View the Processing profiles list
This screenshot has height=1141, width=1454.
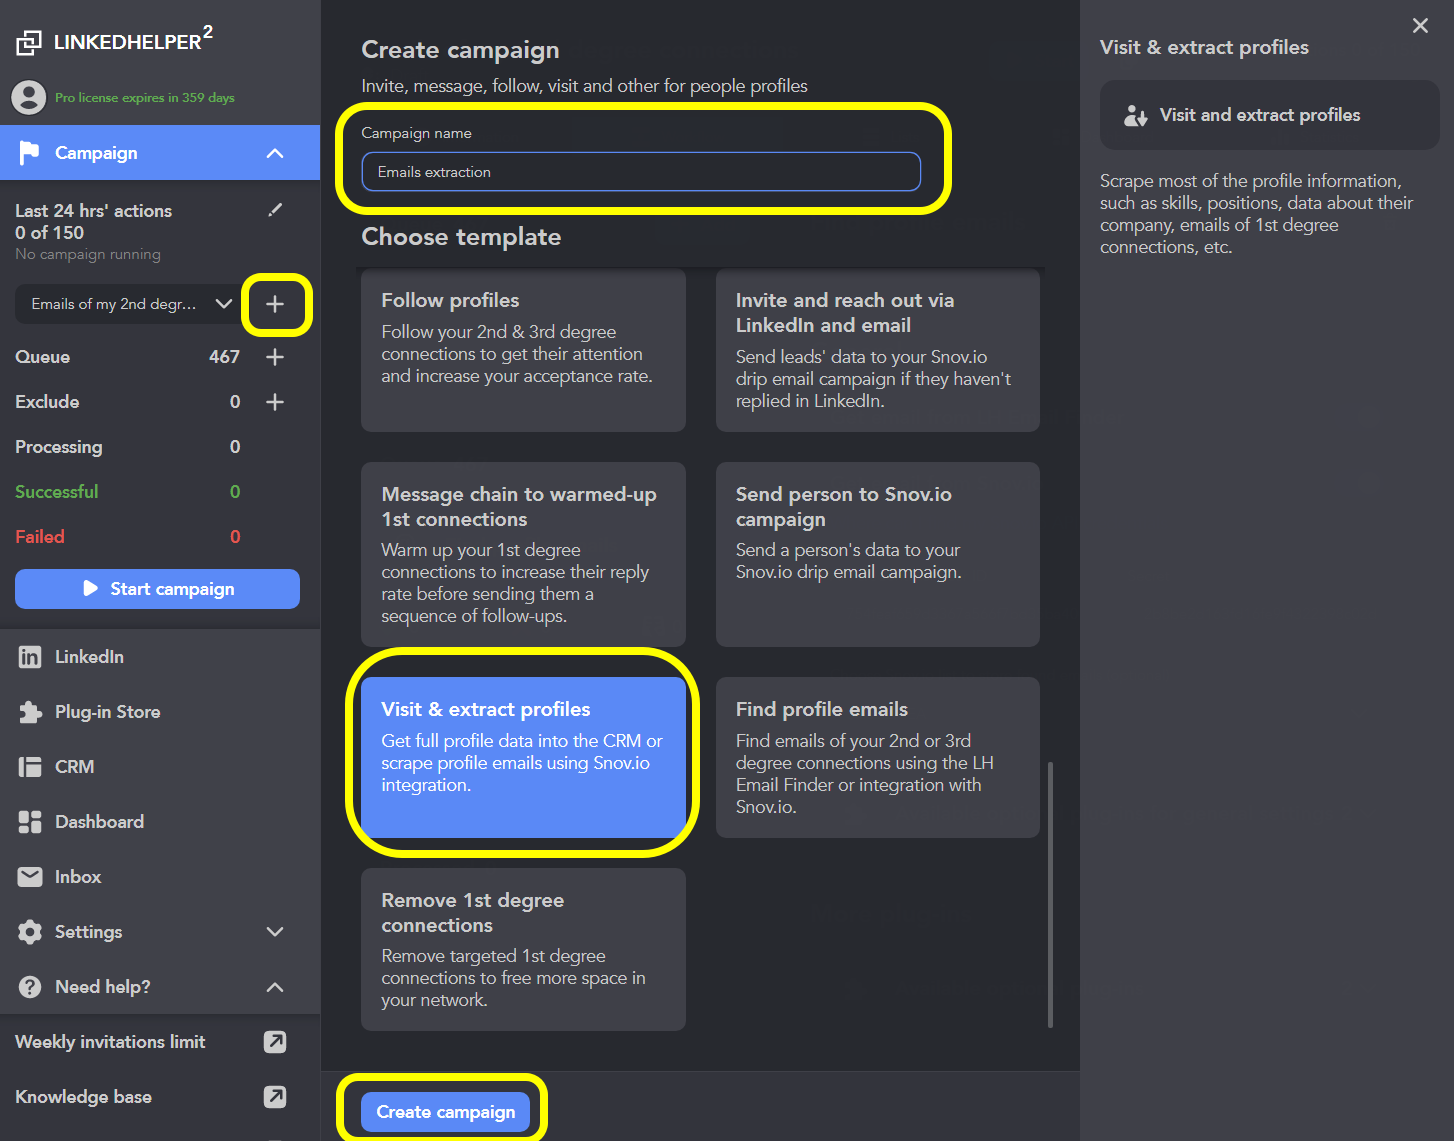127,447
